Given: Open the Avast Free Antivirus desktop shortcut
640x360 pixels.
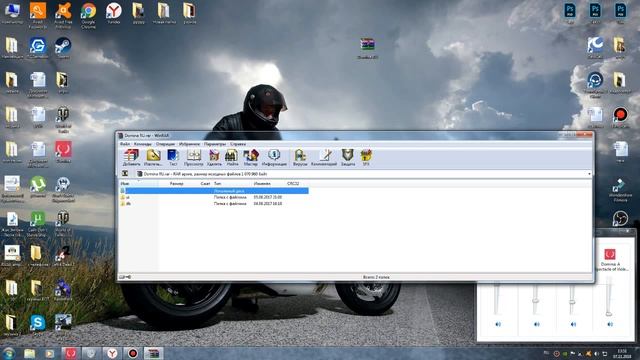Looking at the screenshot, I should click(x=63, y=15).
